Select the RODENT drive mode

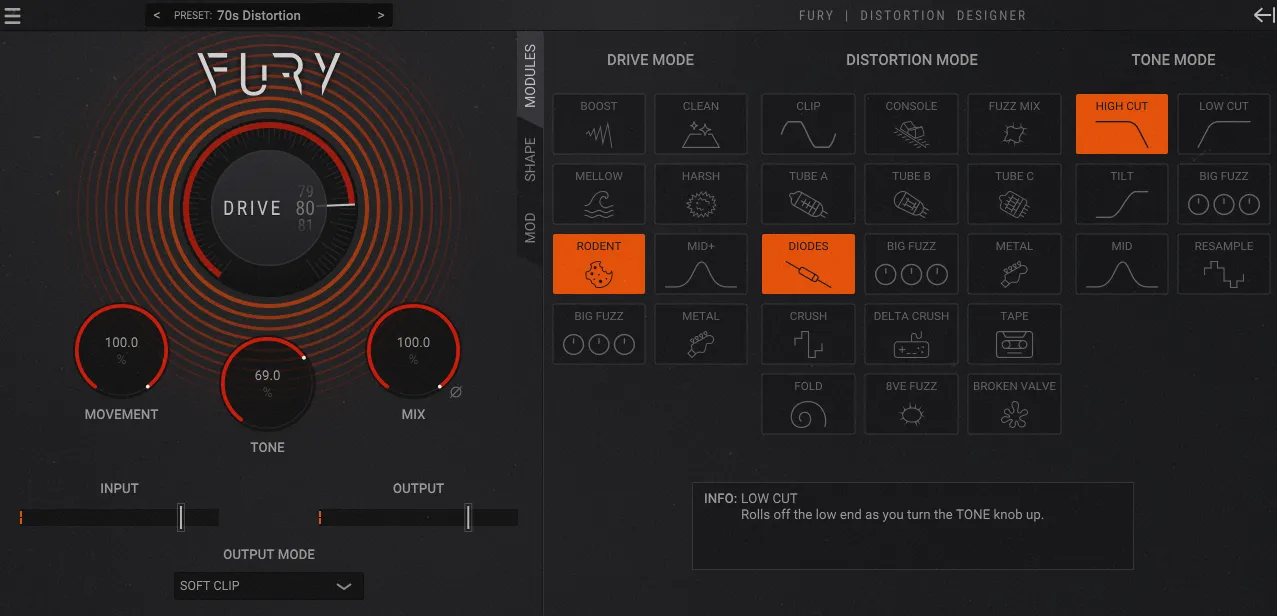point(598,263)
